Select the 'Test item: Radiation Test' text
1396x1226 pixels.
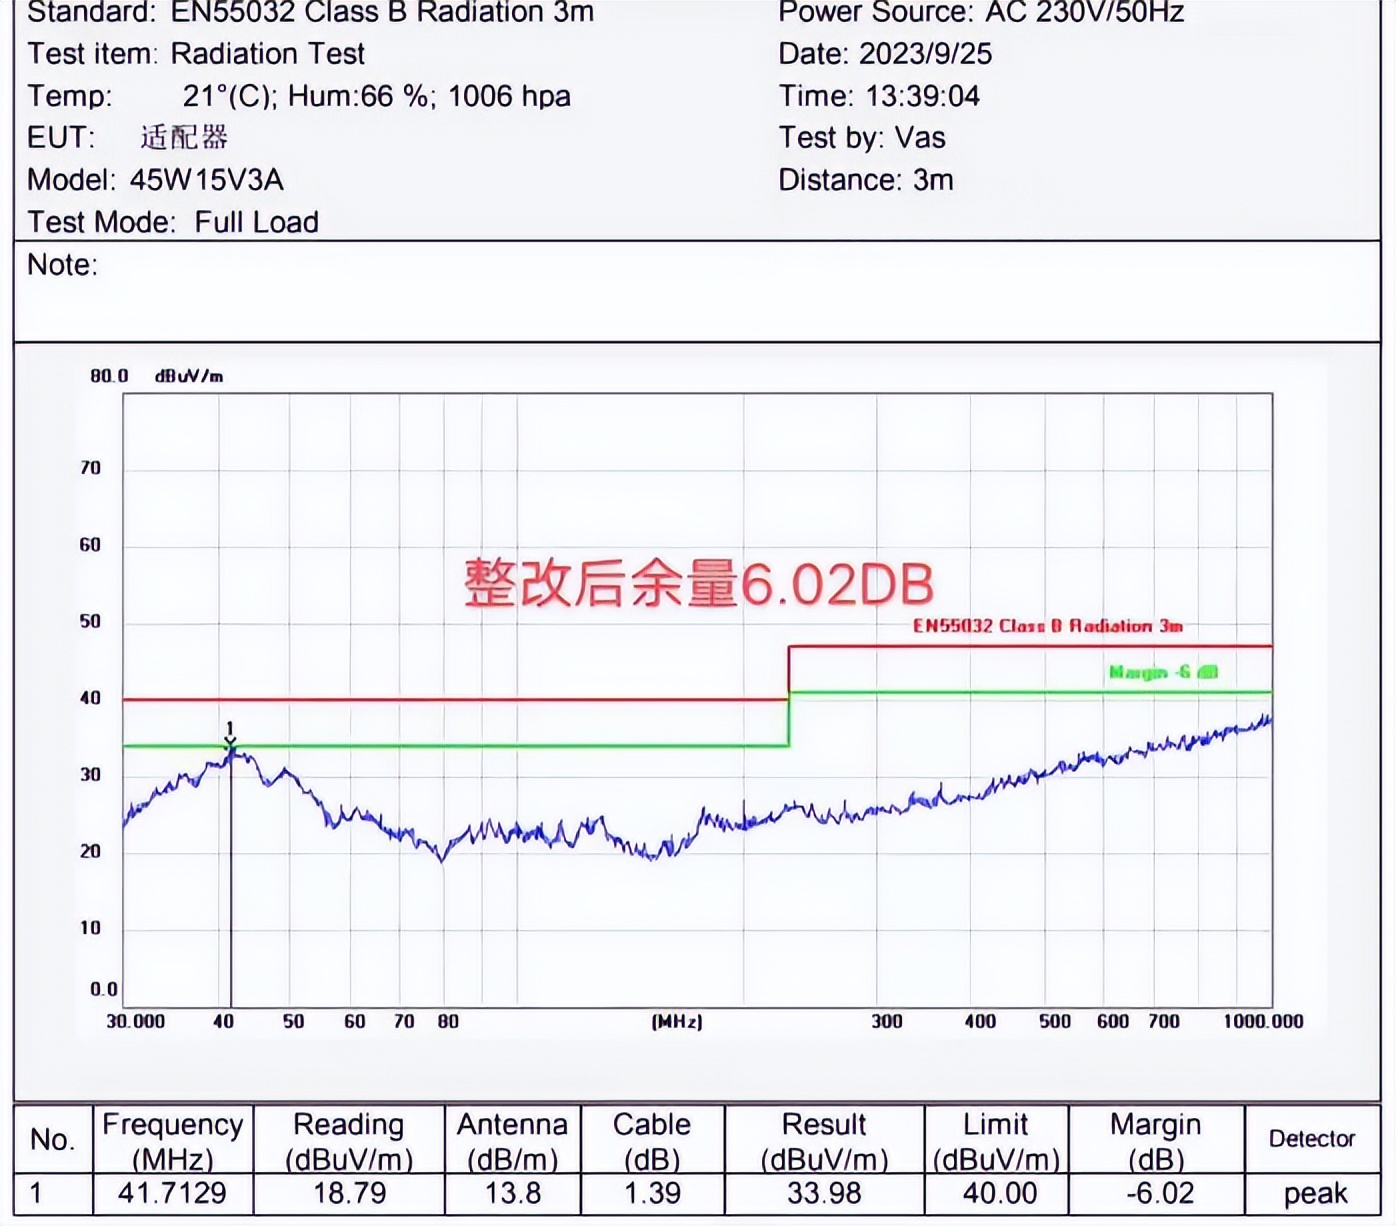click(196, 54)
